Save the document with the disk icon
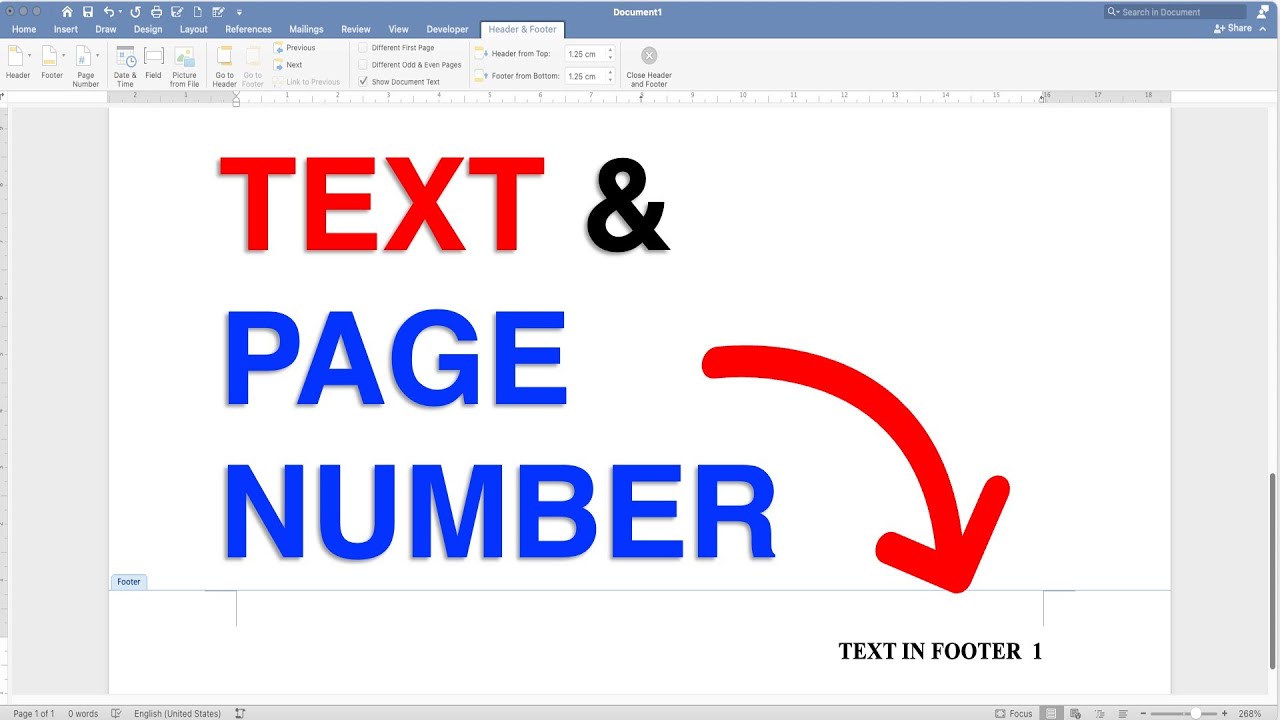The height and width of the screenshot is (720, 1280). (88, 12)
